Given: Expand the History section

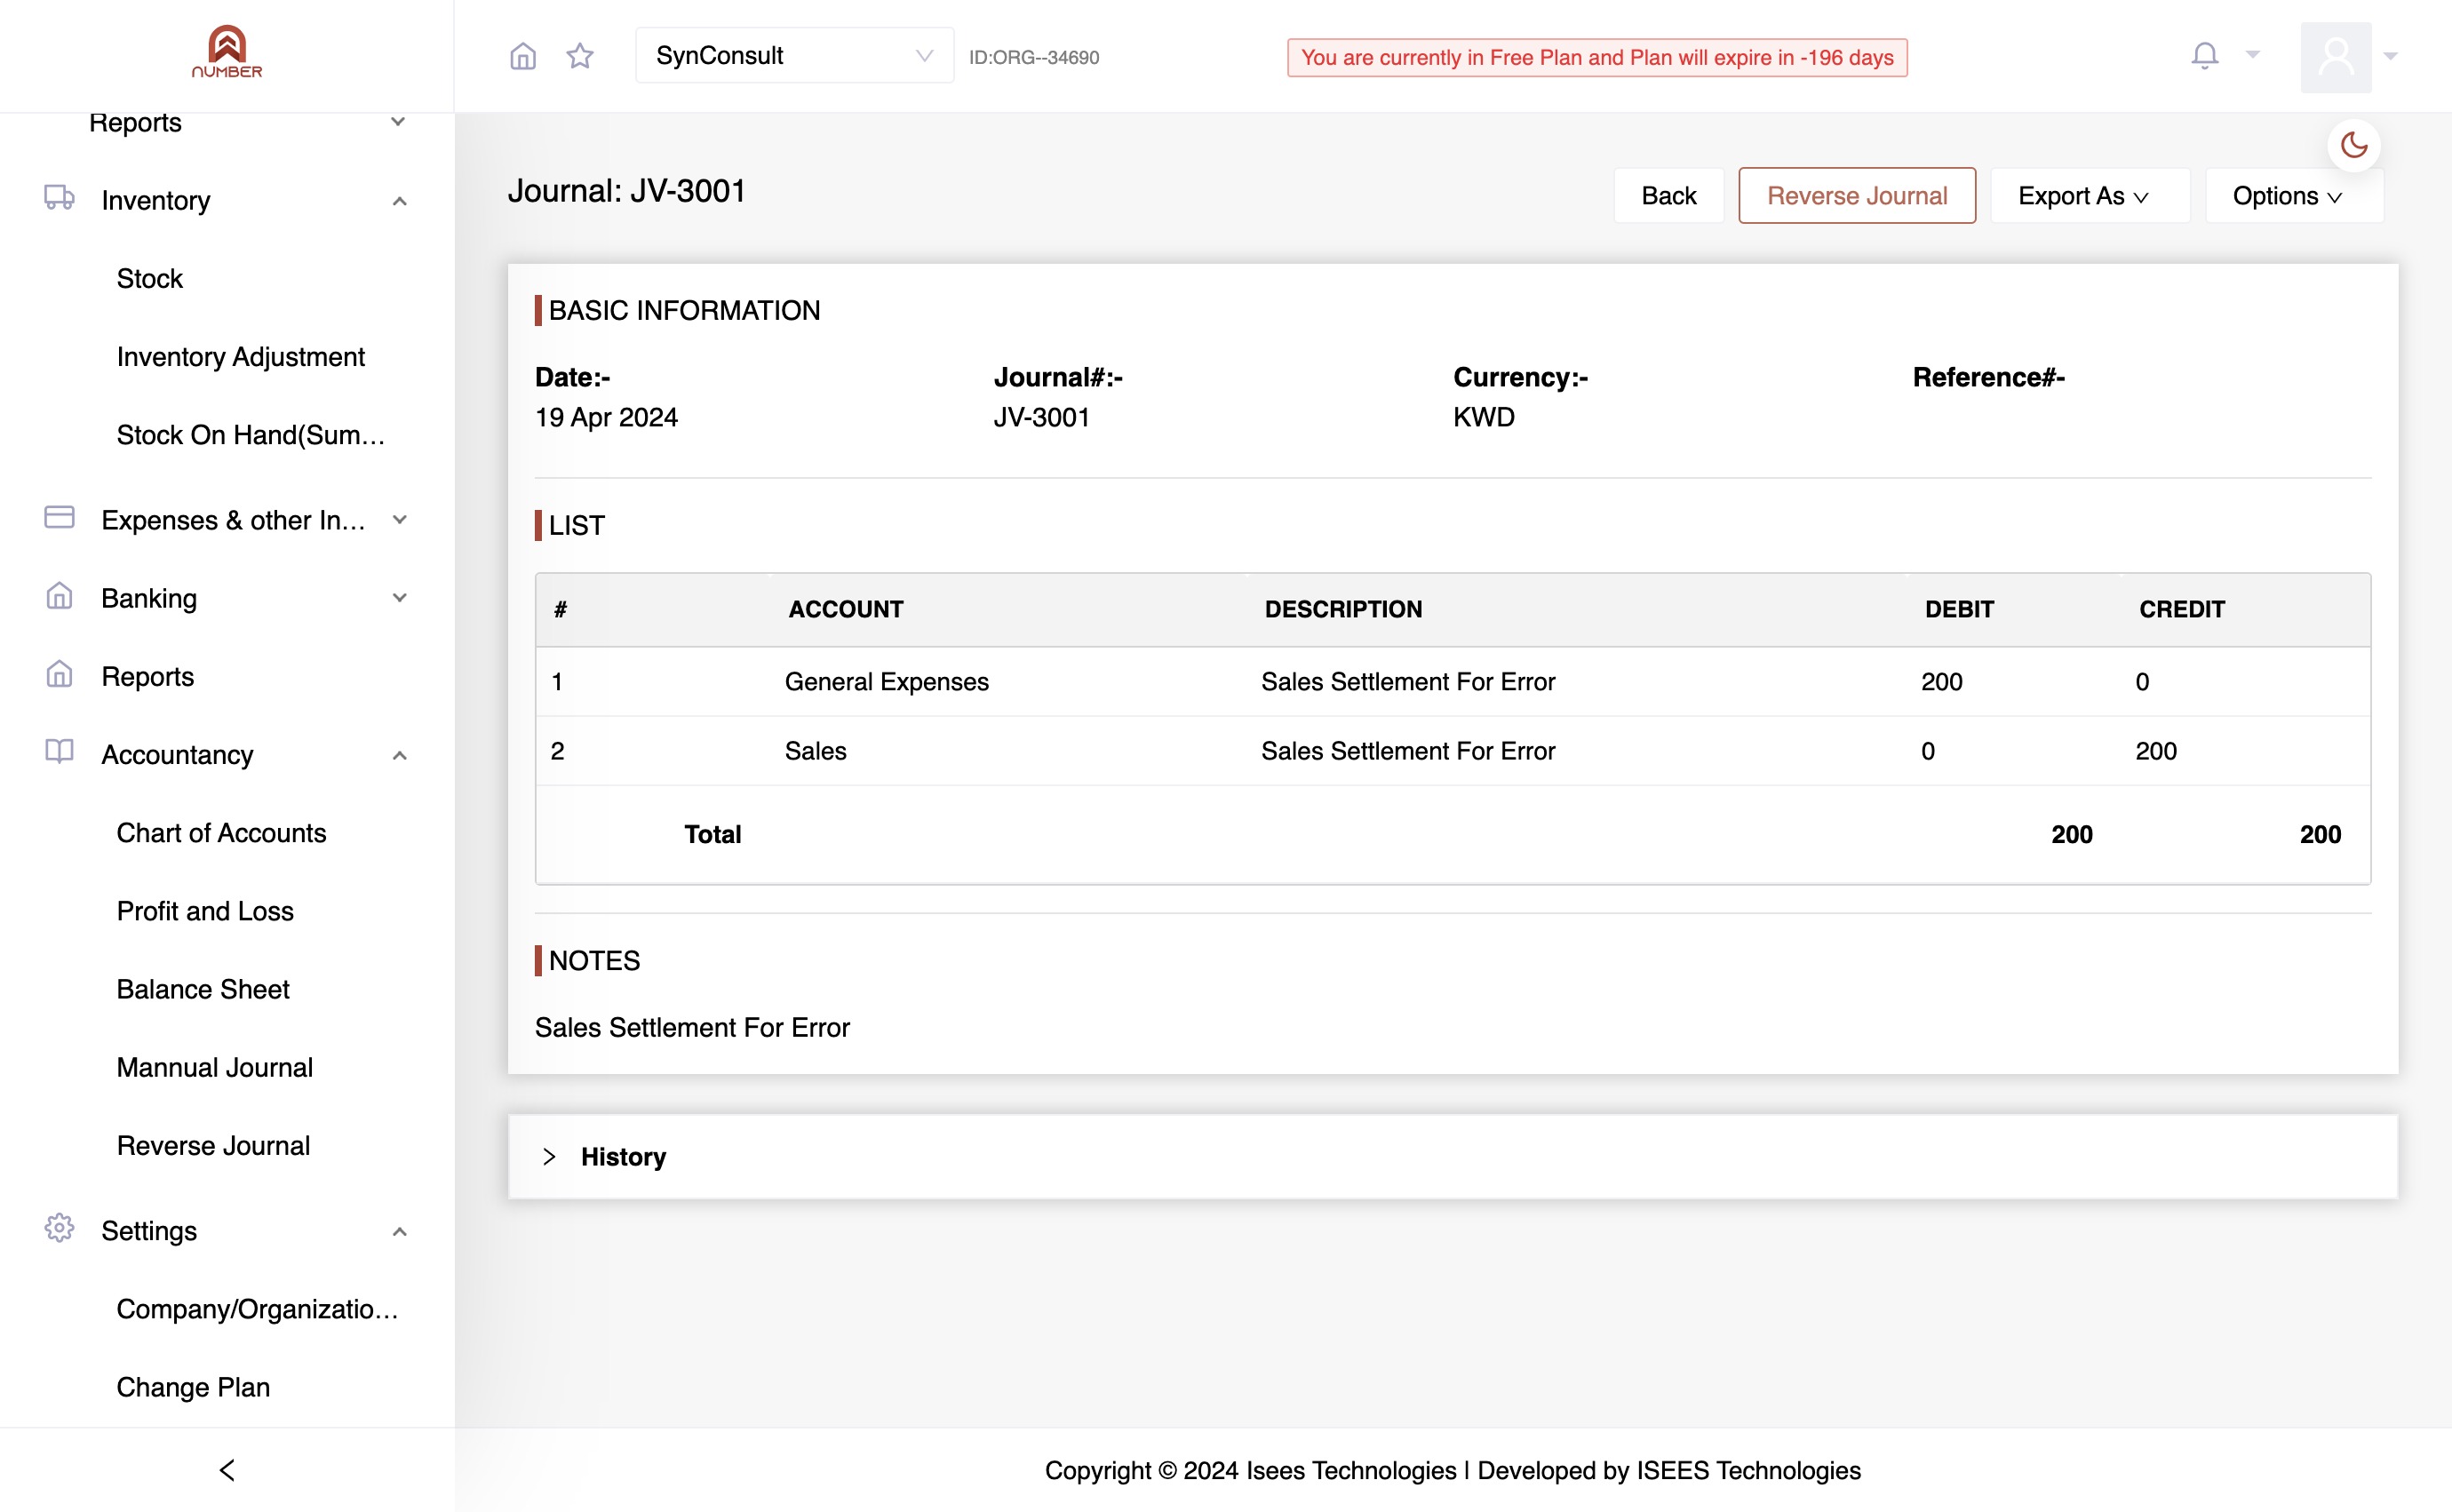Looking at the screenshot, I should tap(1452, 1157).
